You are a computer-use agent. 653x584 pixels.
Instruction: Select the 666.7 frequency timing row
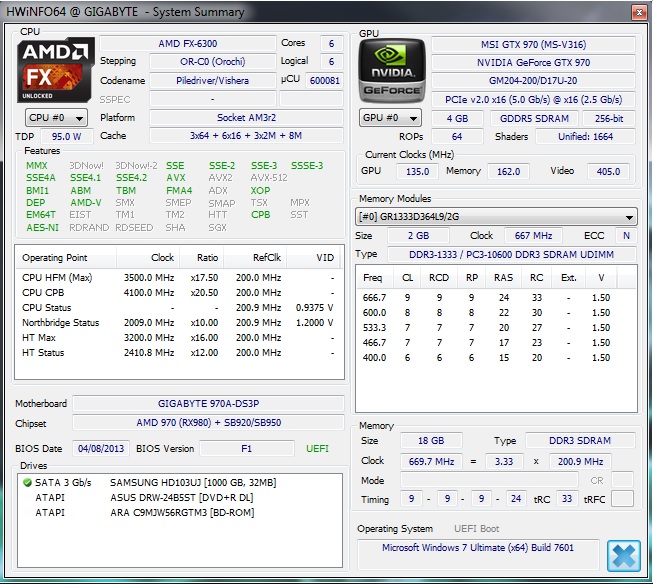(x=496, y=297)
